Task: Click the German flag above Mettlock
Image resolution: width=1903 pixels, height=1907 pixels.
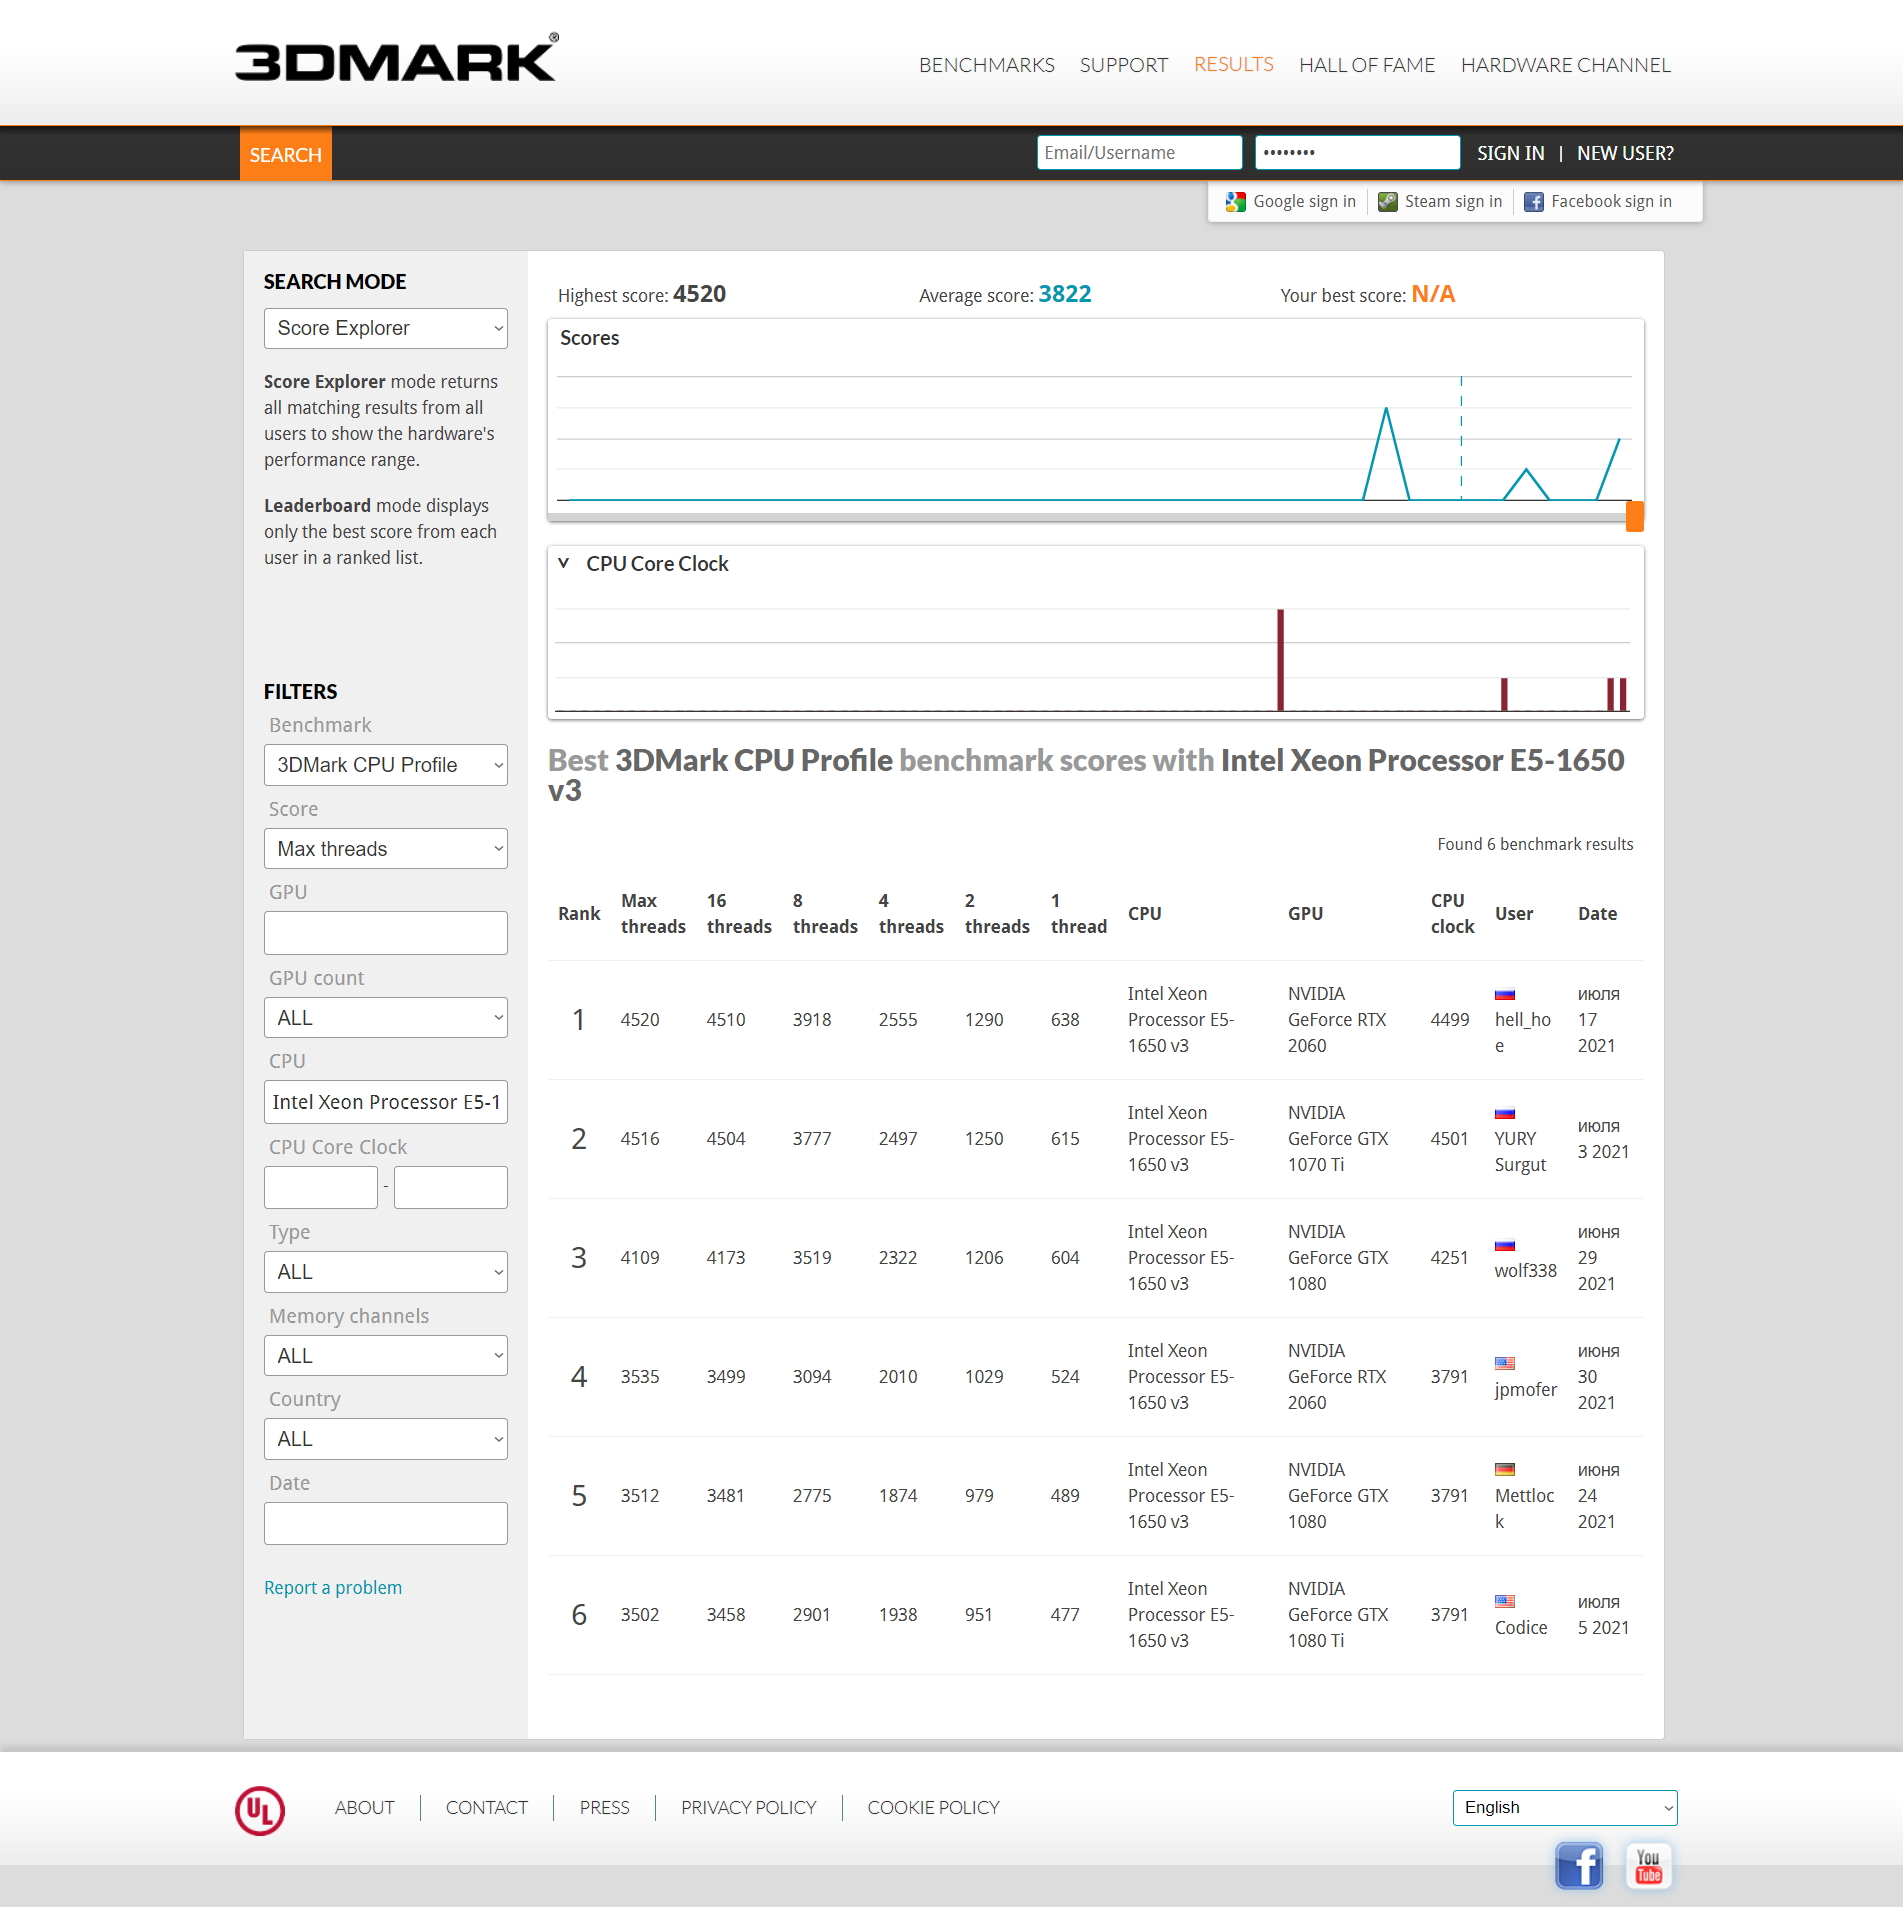Action: (1505, 1470)
